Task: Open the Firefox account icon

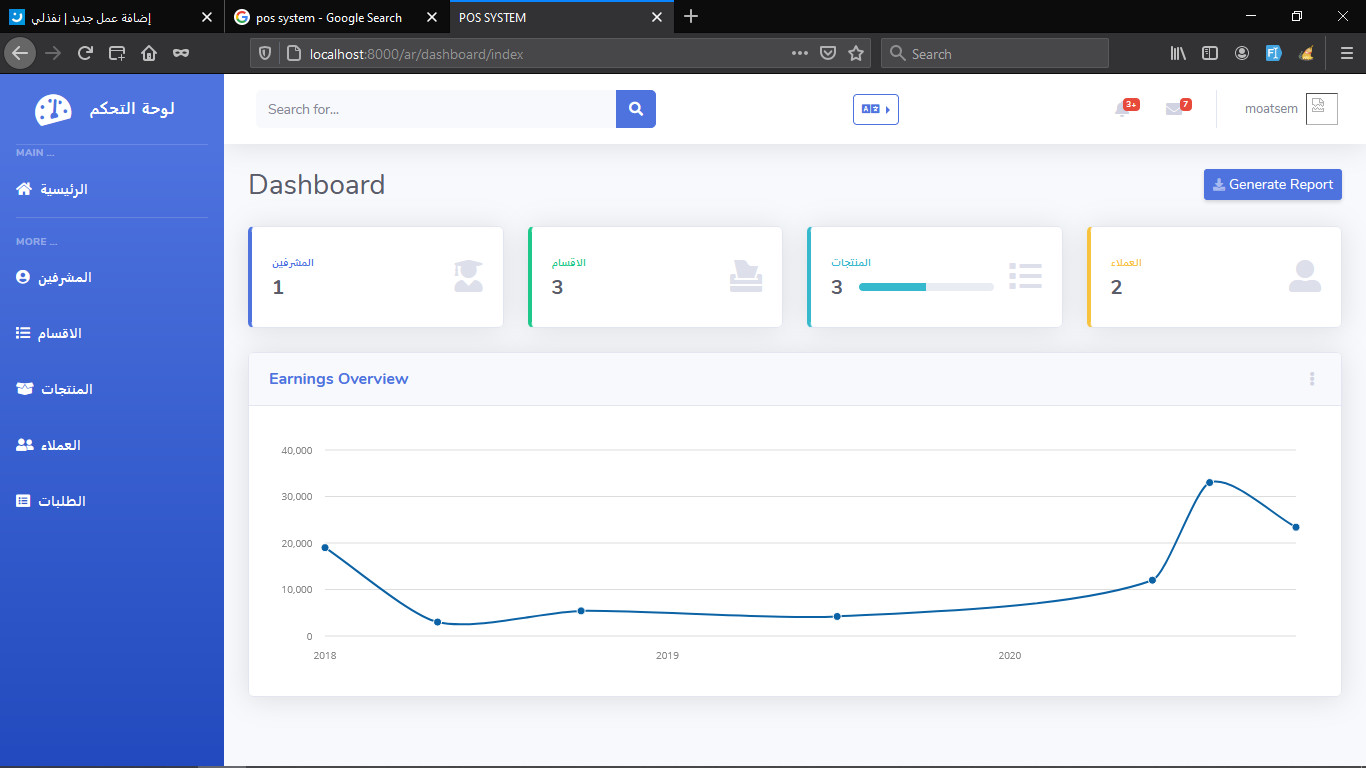Action: pyautogui.click(x=1242, y=53)
